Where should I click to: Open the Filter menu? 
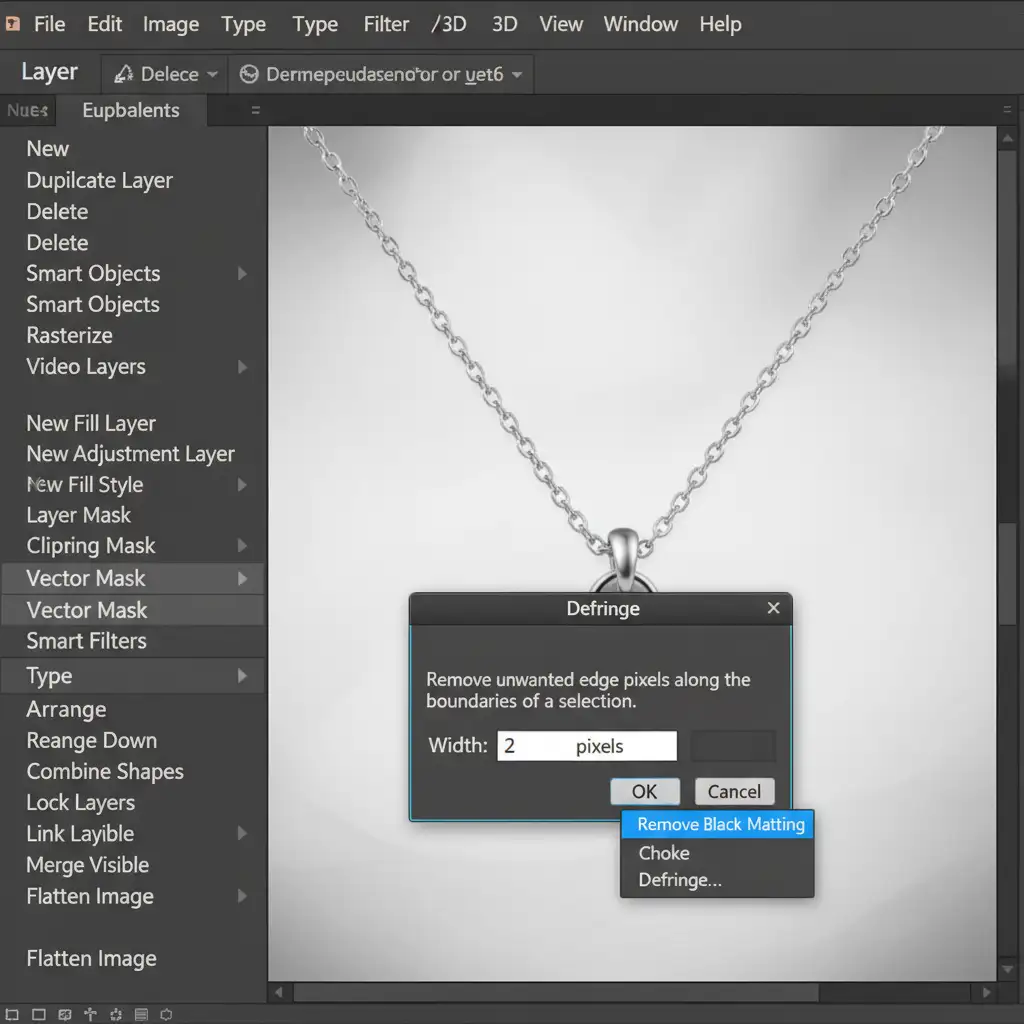point(386,24)
